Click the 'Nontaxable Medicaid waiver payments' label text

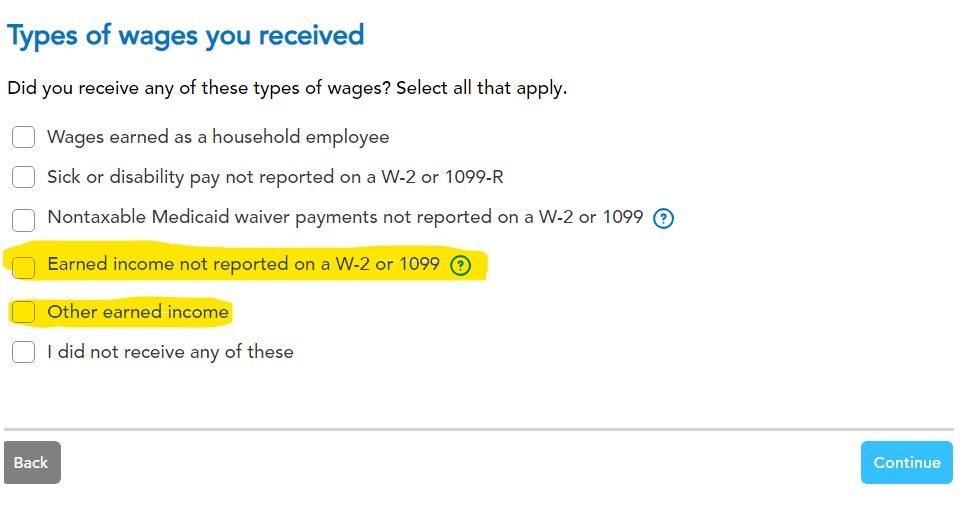345,217
